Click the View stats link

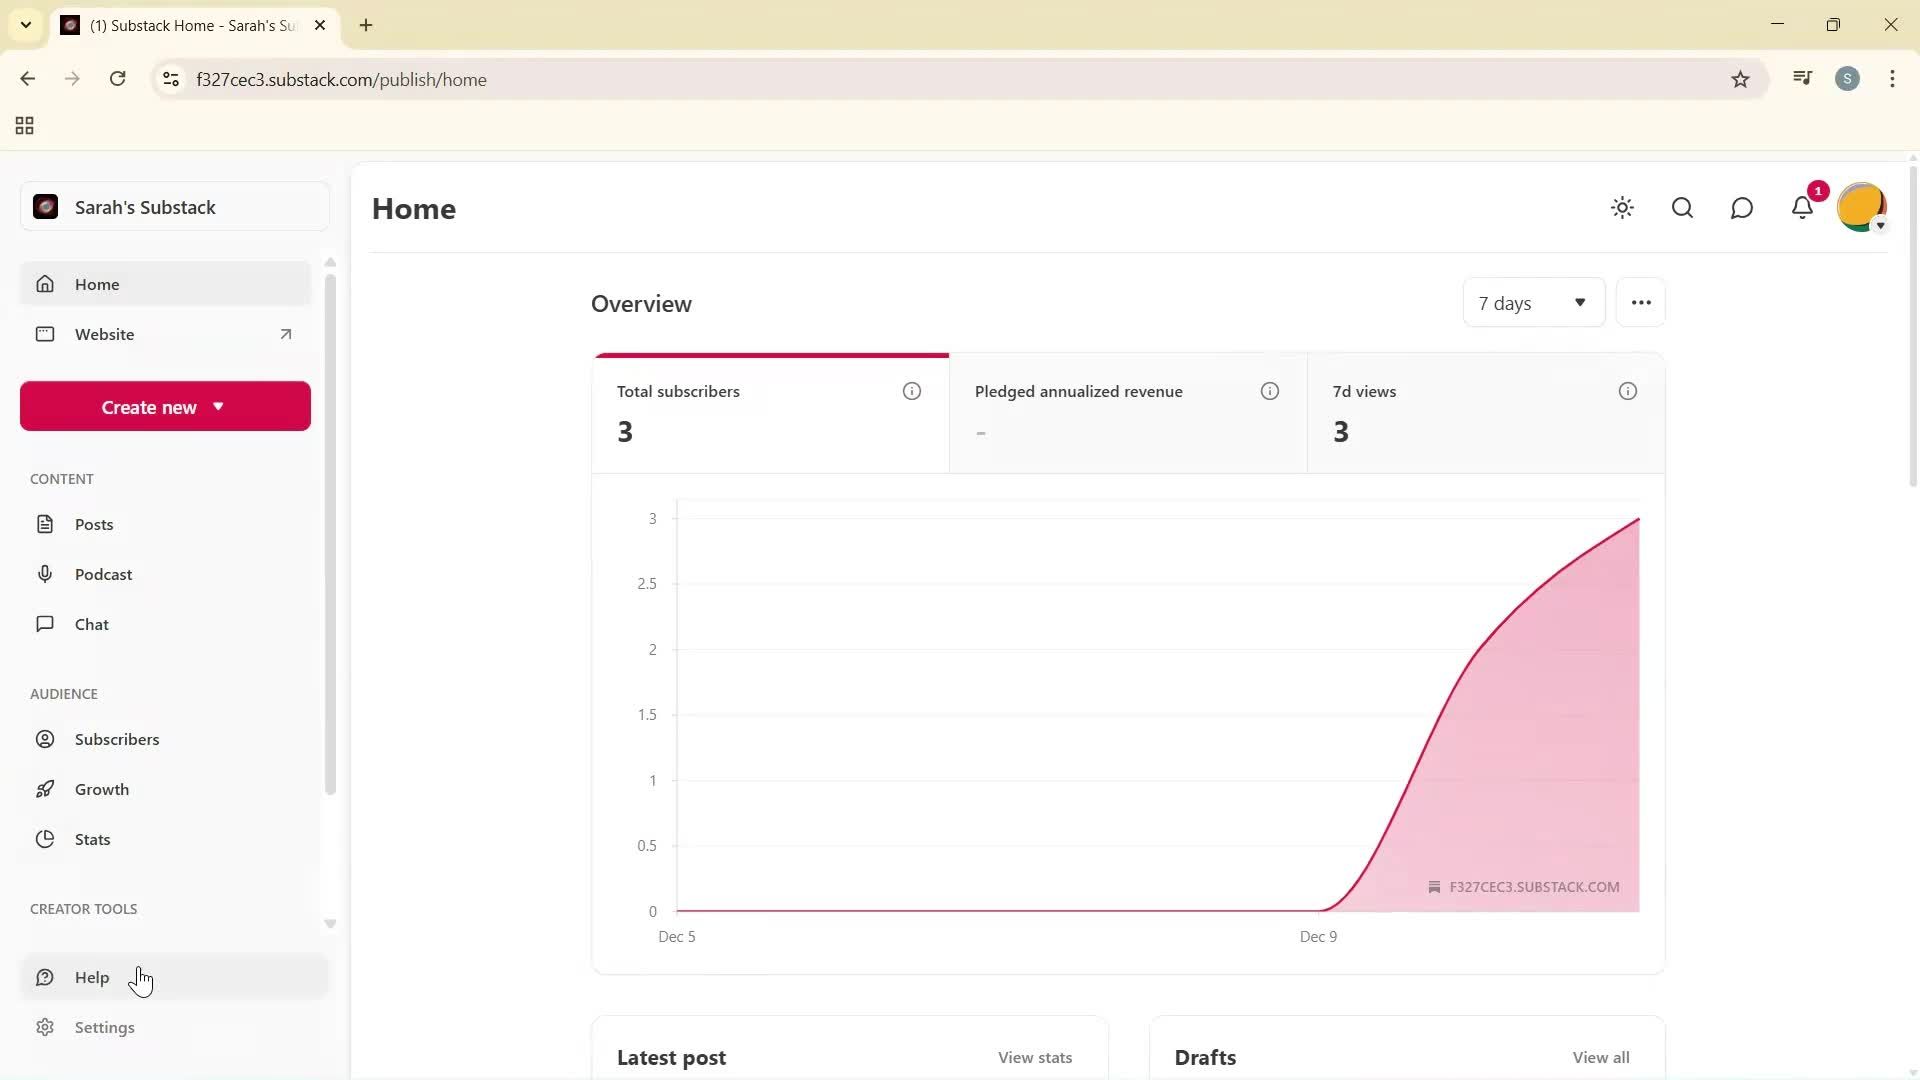pos(1034,1057)
